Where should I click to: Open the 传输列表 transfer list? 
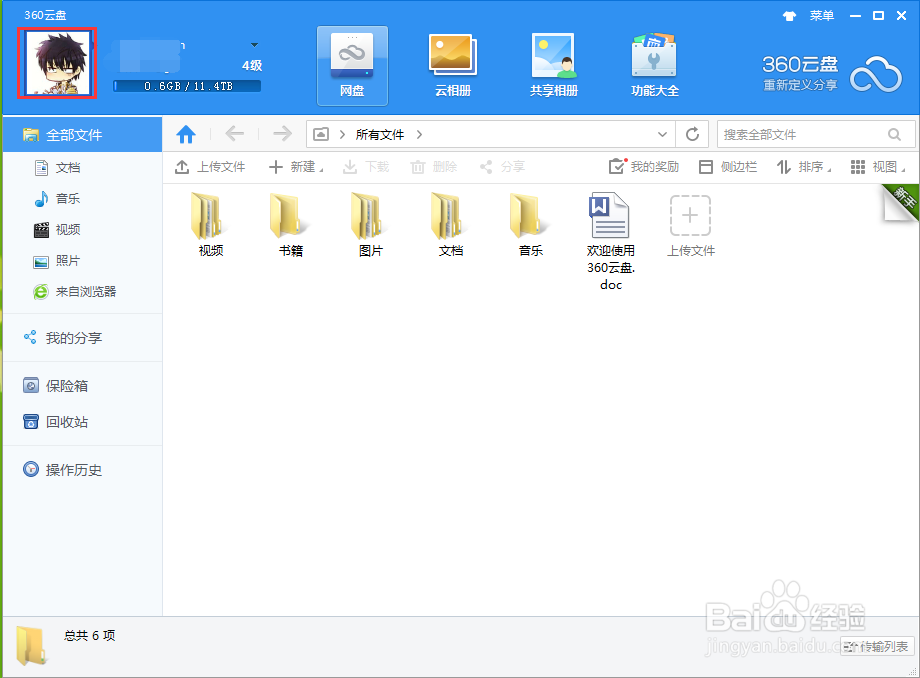pyautogui.click(x=877, y=646)
